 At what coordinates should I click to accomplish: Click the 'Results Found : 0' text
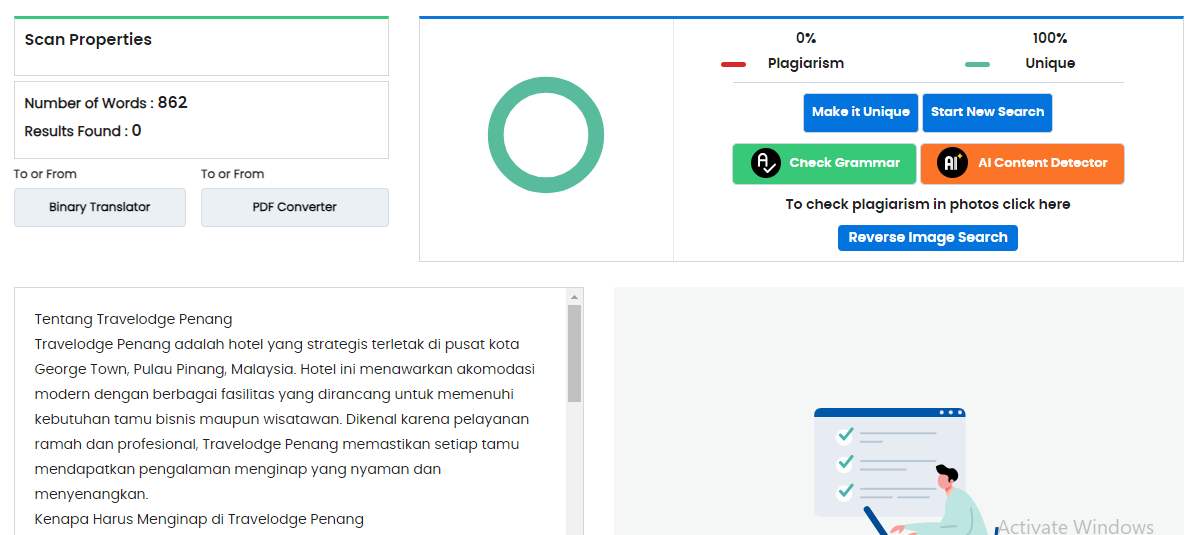pyautogui.click(x=83, y=131)
